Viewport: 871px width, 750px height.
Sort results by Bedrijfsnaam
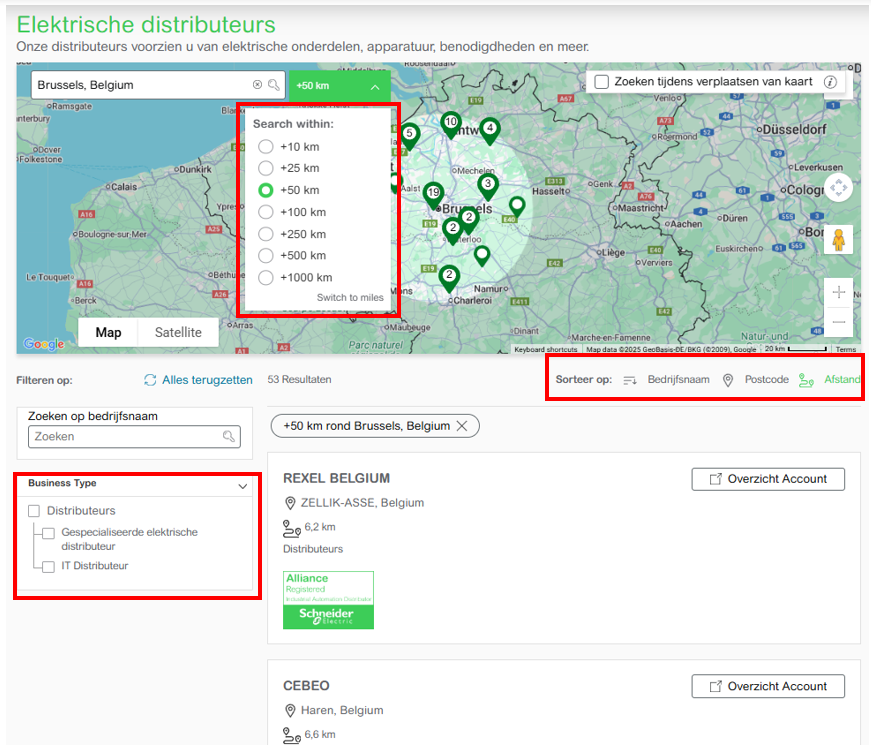(x=678, y=379)
